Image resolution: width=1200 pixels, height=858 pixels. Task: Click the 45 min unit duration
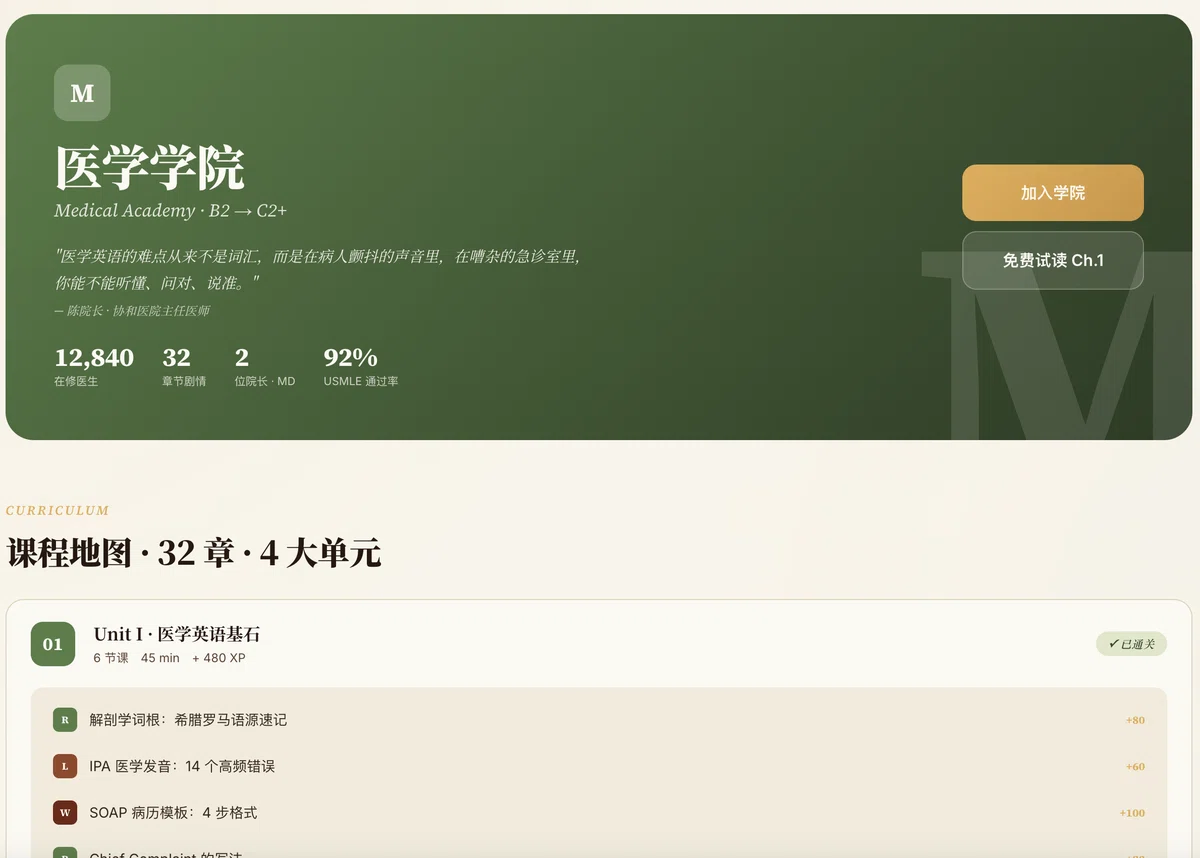(x=160, y=658)
